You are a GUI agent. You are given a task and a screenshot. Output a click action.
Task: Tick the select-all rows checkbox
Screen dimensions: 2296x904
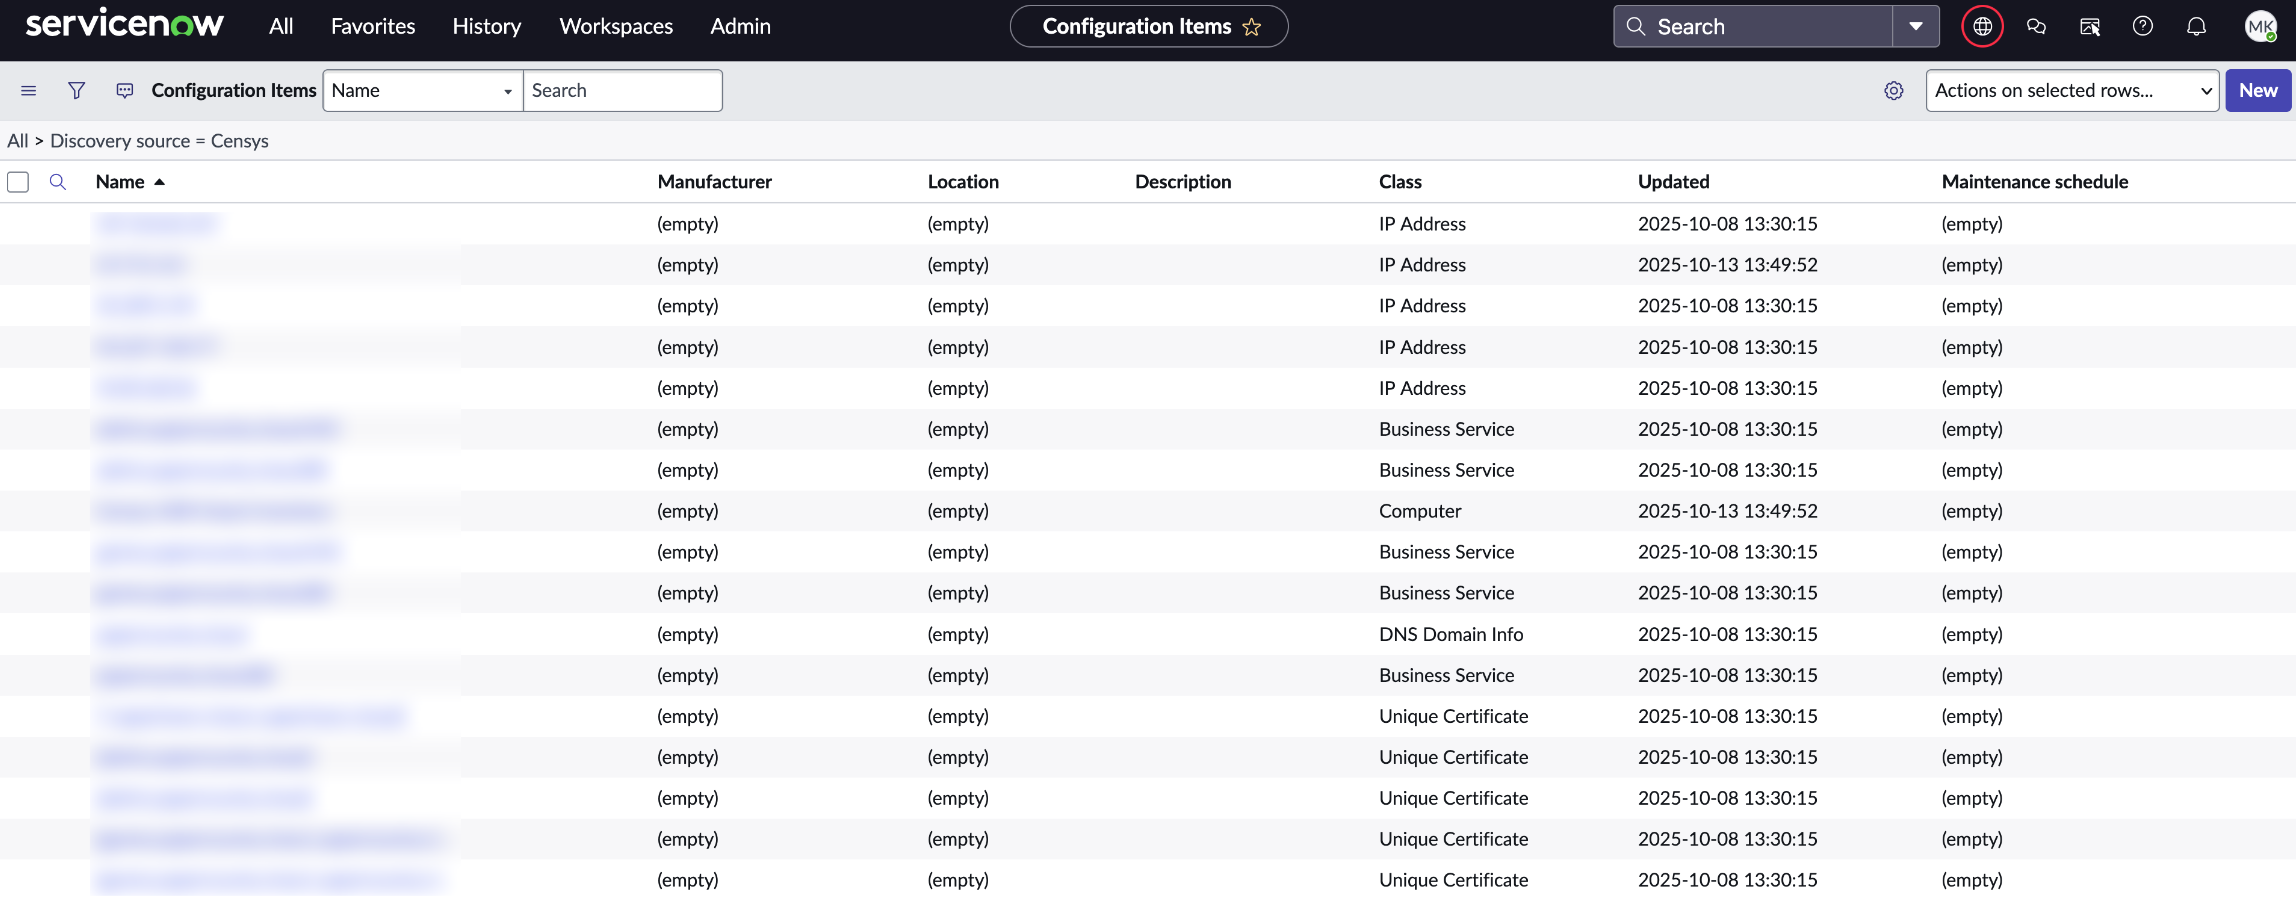pos(18,182)
